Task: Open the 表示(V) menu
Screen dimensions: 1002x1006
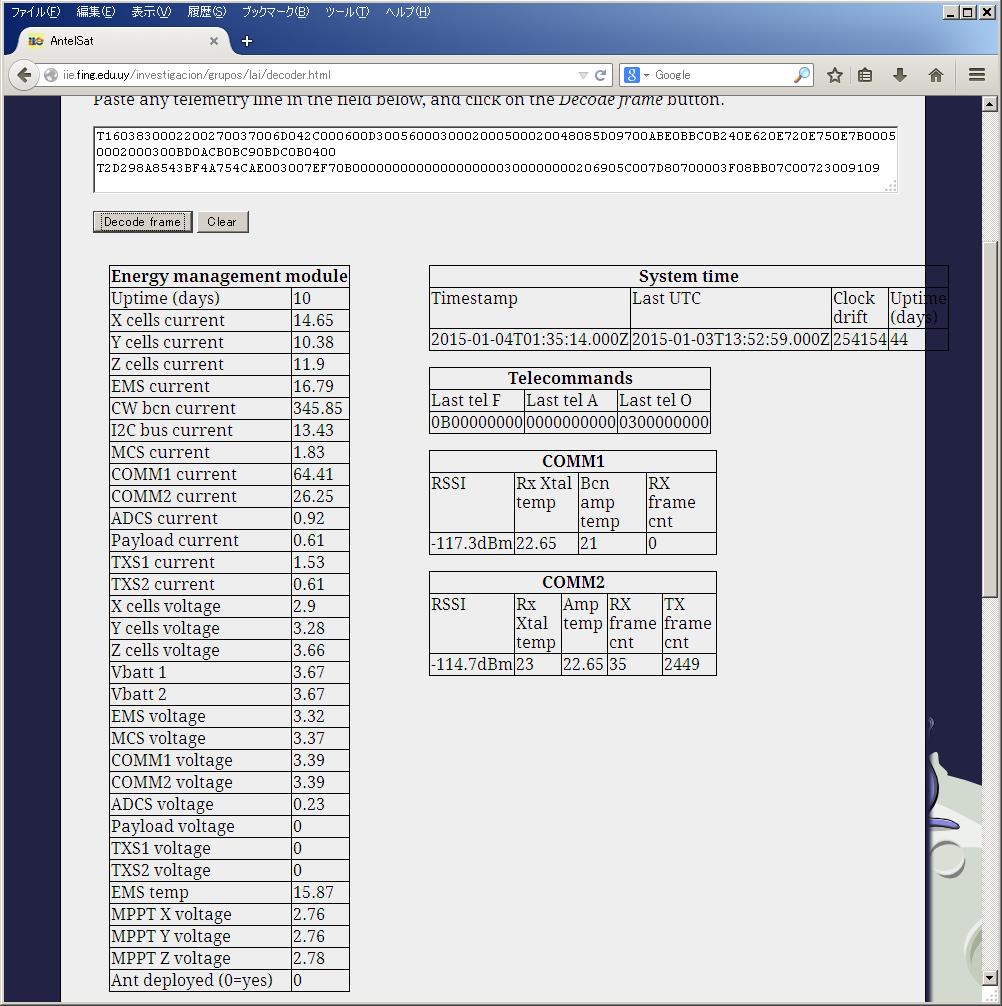Action: coord(151,12)
